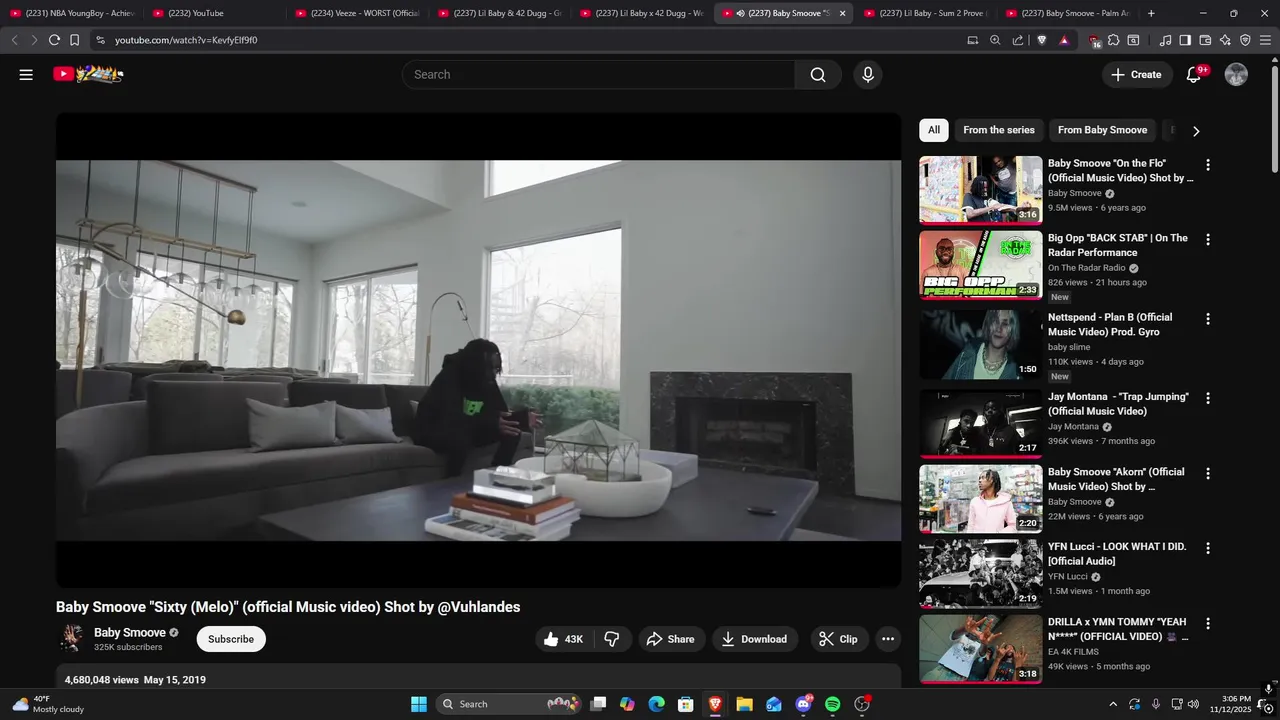Toggle the browser sidebar panel
1280x720 pixels.
pos(1185,40)
